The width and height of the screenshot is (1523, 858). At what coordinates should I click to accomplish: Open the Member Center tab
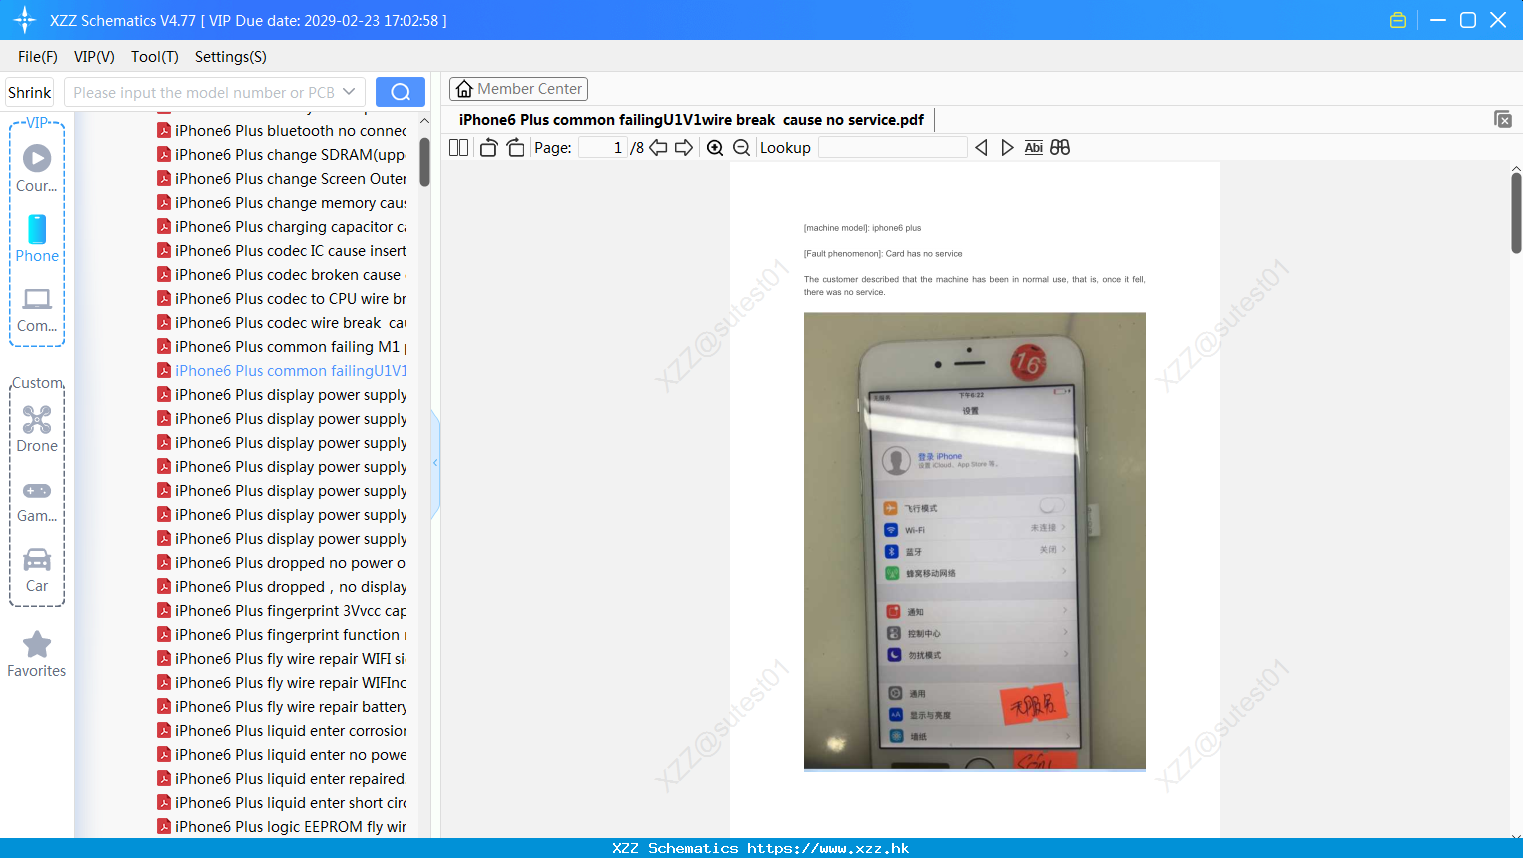tap(518, 89)
